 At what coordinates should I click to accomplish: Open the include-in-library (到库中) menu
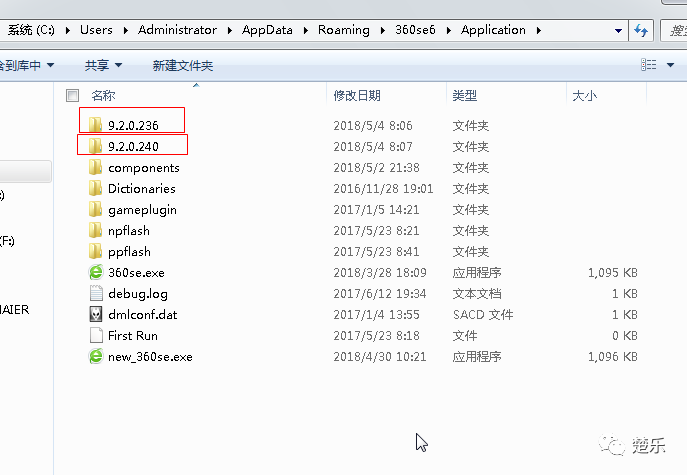click(x=26, y=65)
